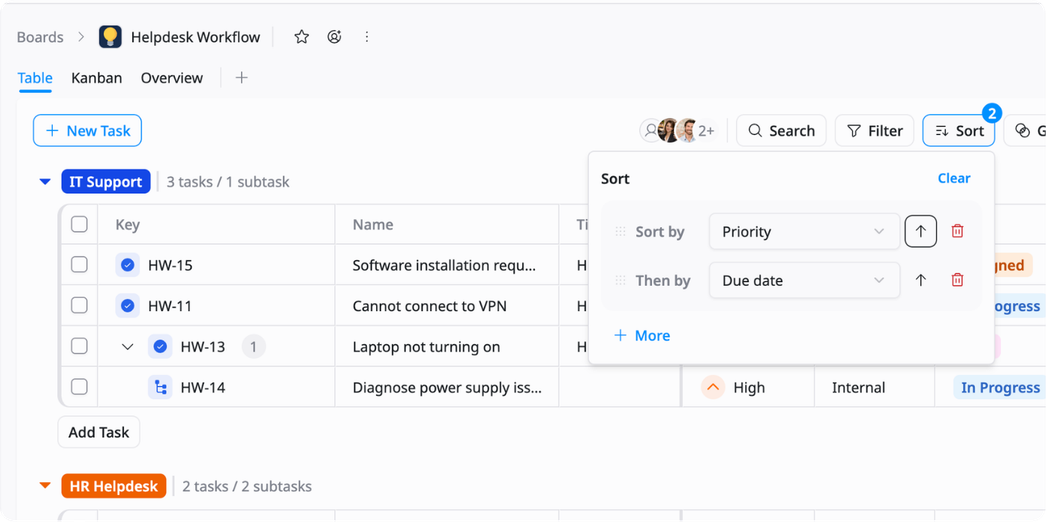
Task: Click In Progress status of HW-14
Action: (1000, 387)
